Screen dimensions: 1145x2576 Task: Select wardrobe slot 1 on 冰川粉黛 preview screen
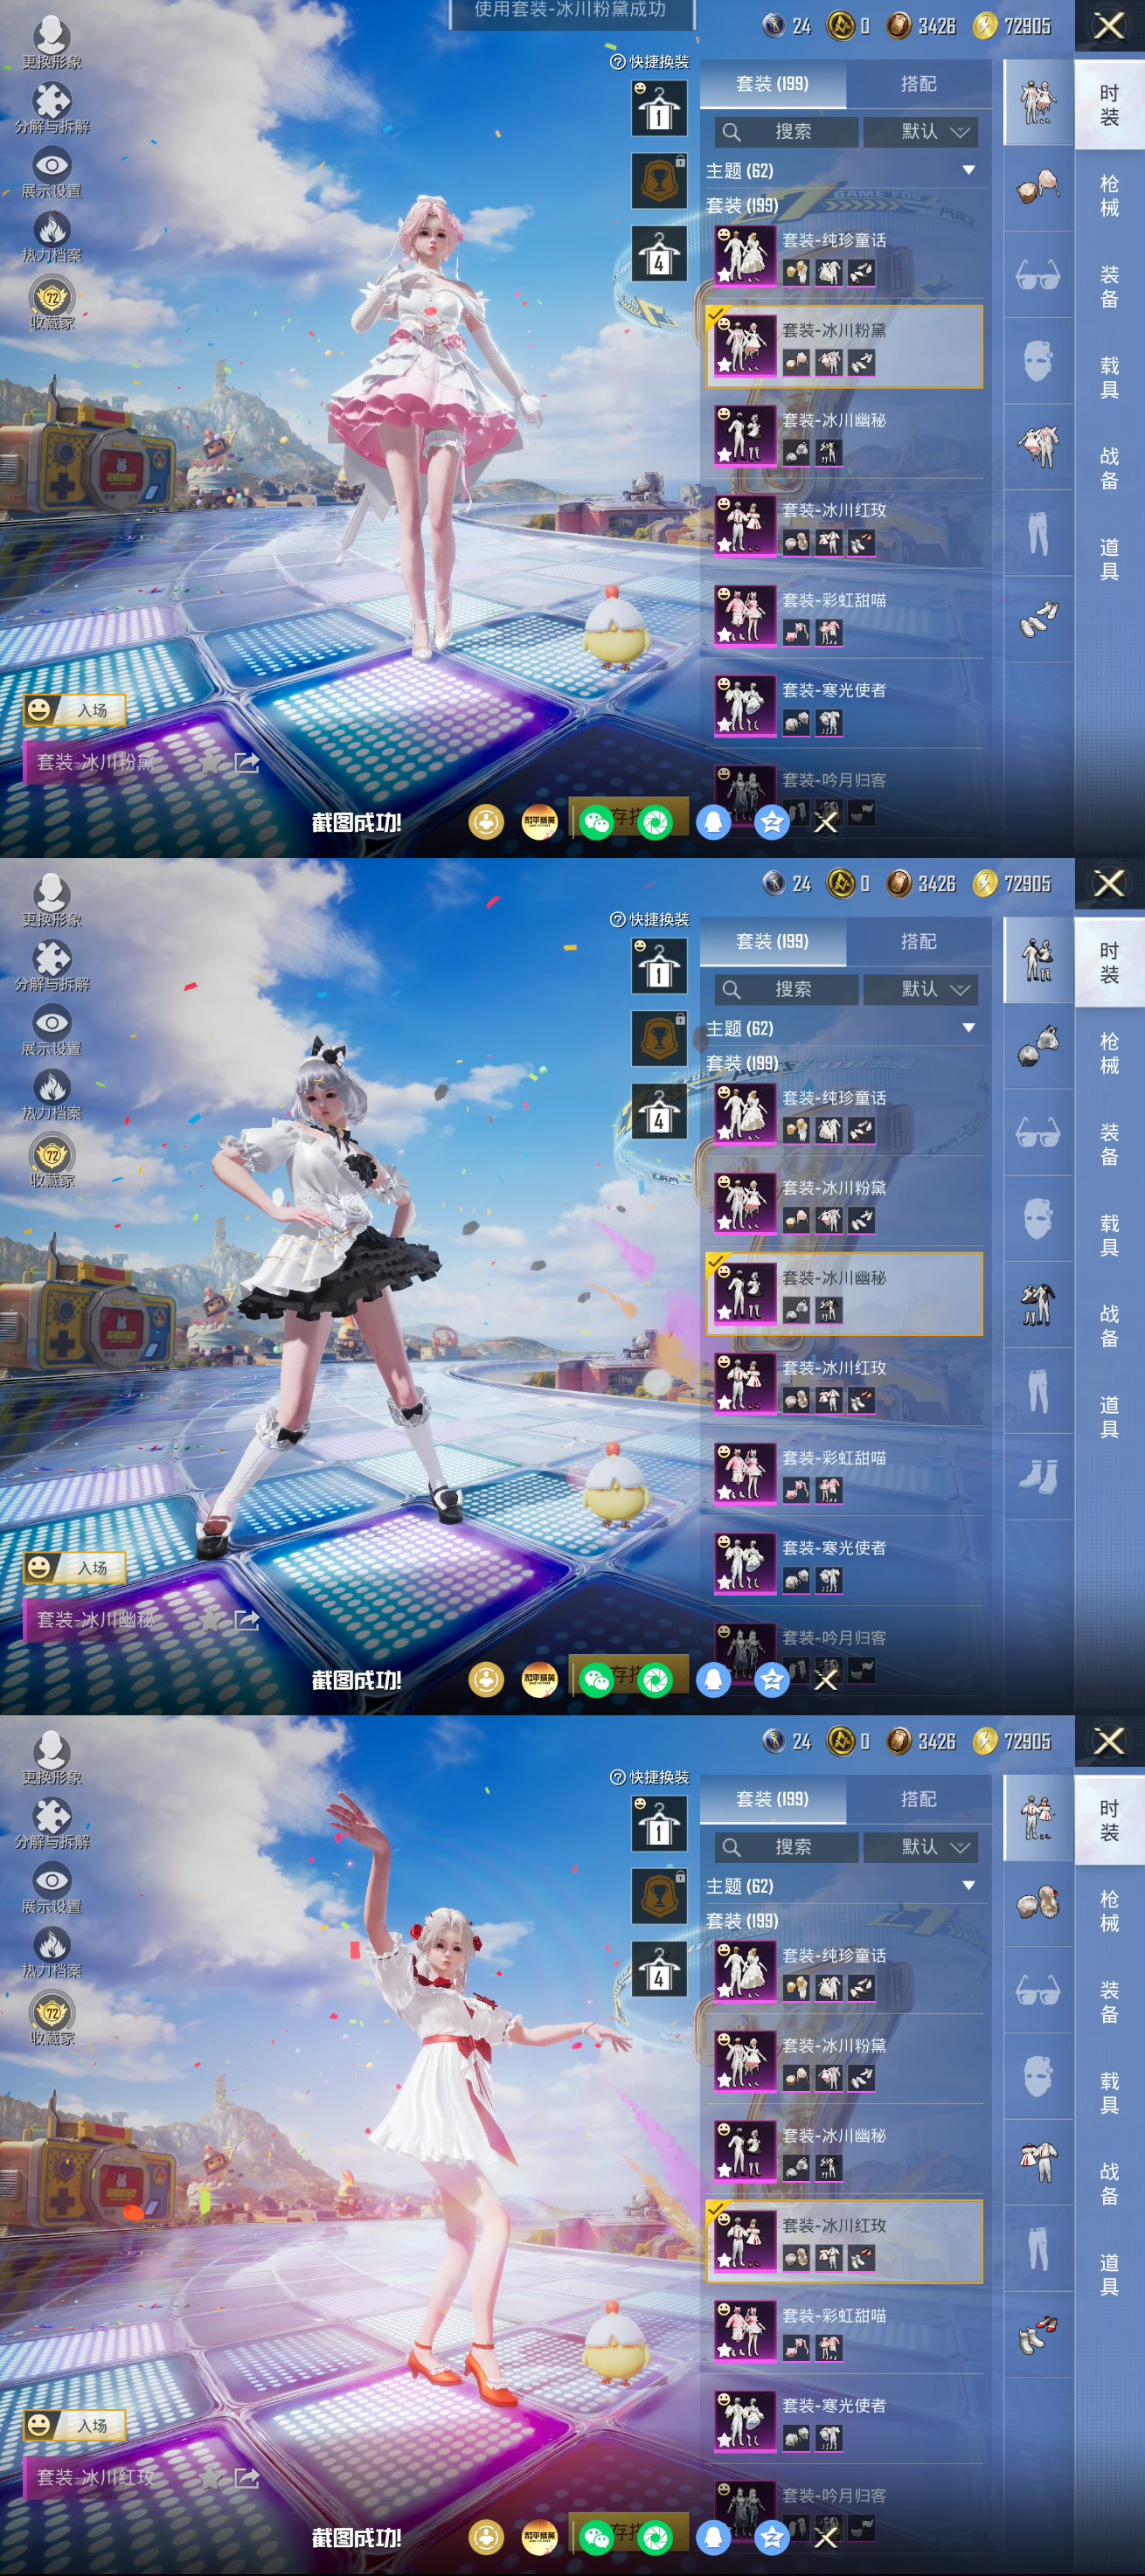pos(658,107)
